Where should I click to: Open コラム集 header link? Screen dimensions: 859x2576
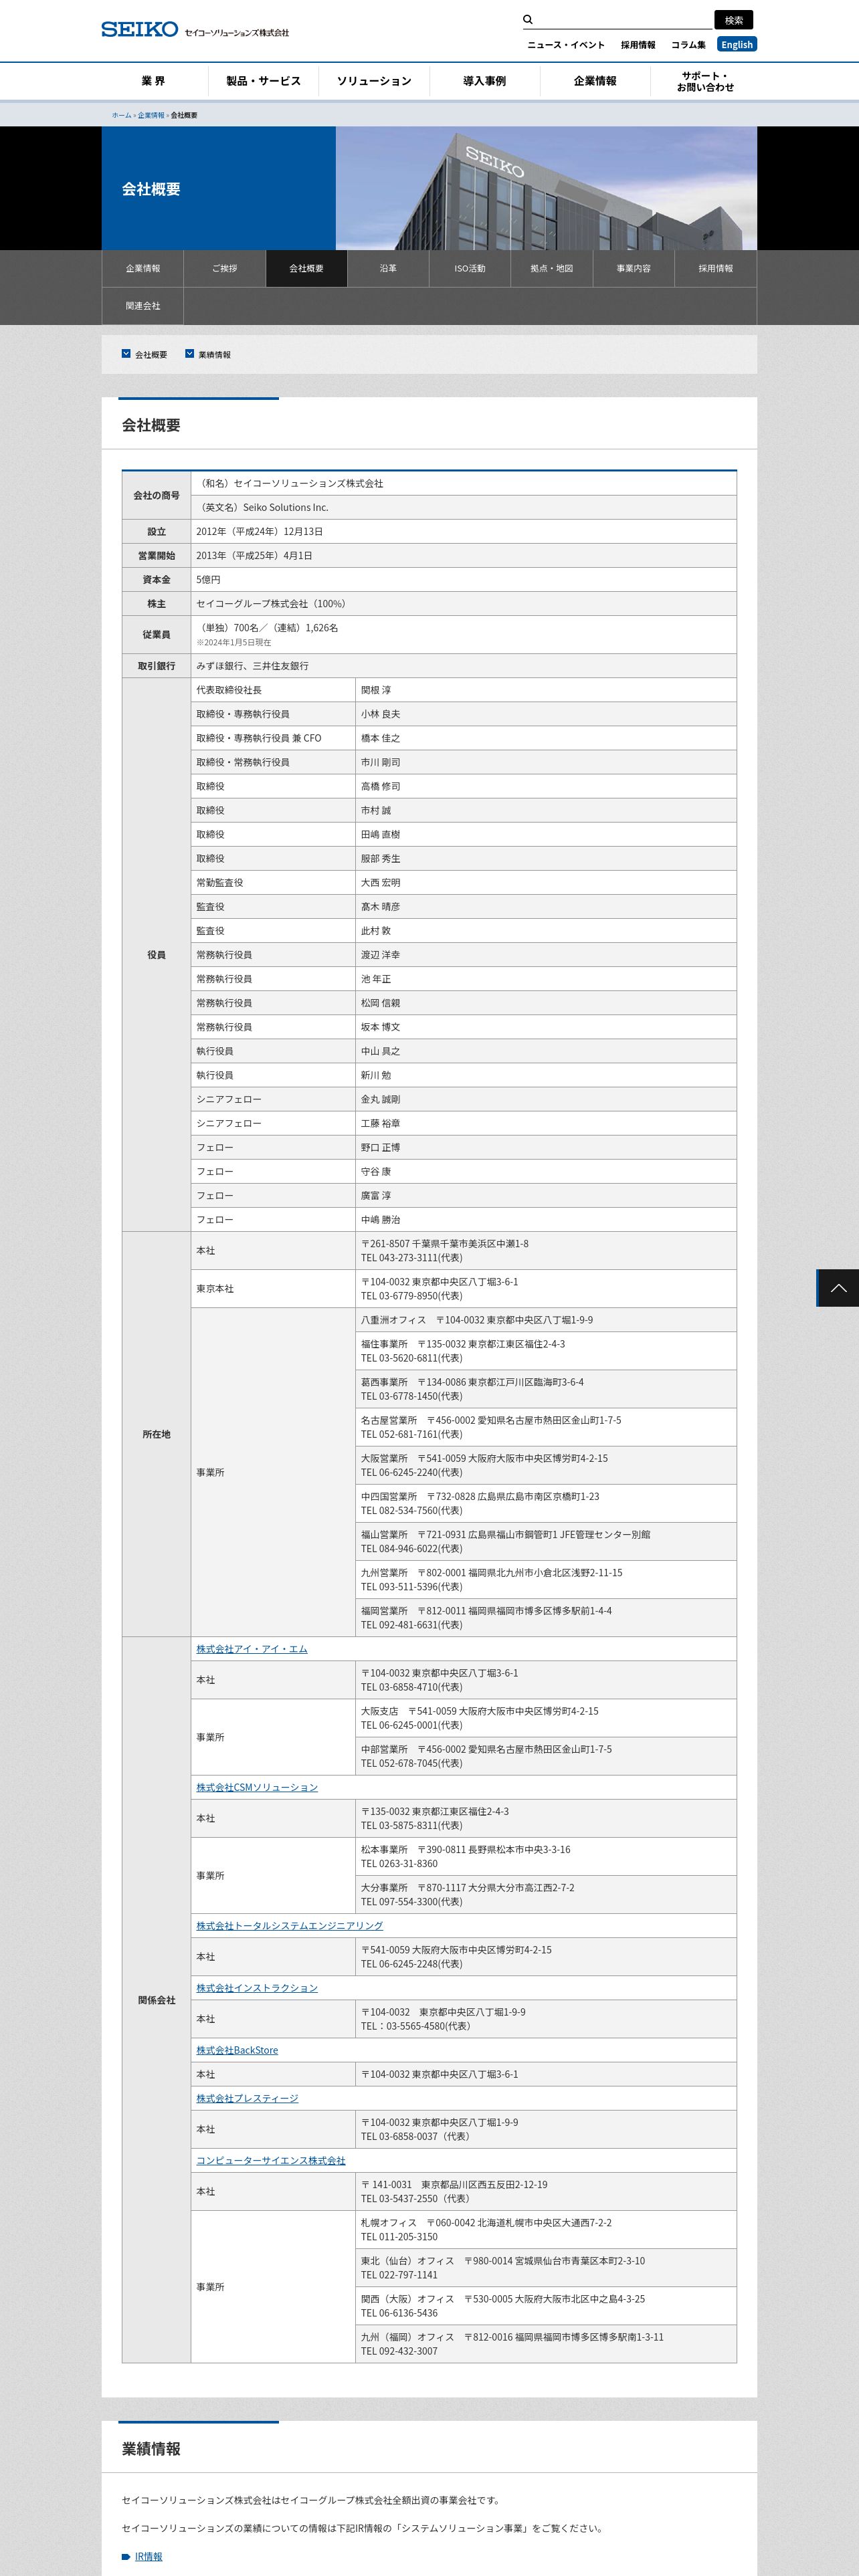pos(688,45)
